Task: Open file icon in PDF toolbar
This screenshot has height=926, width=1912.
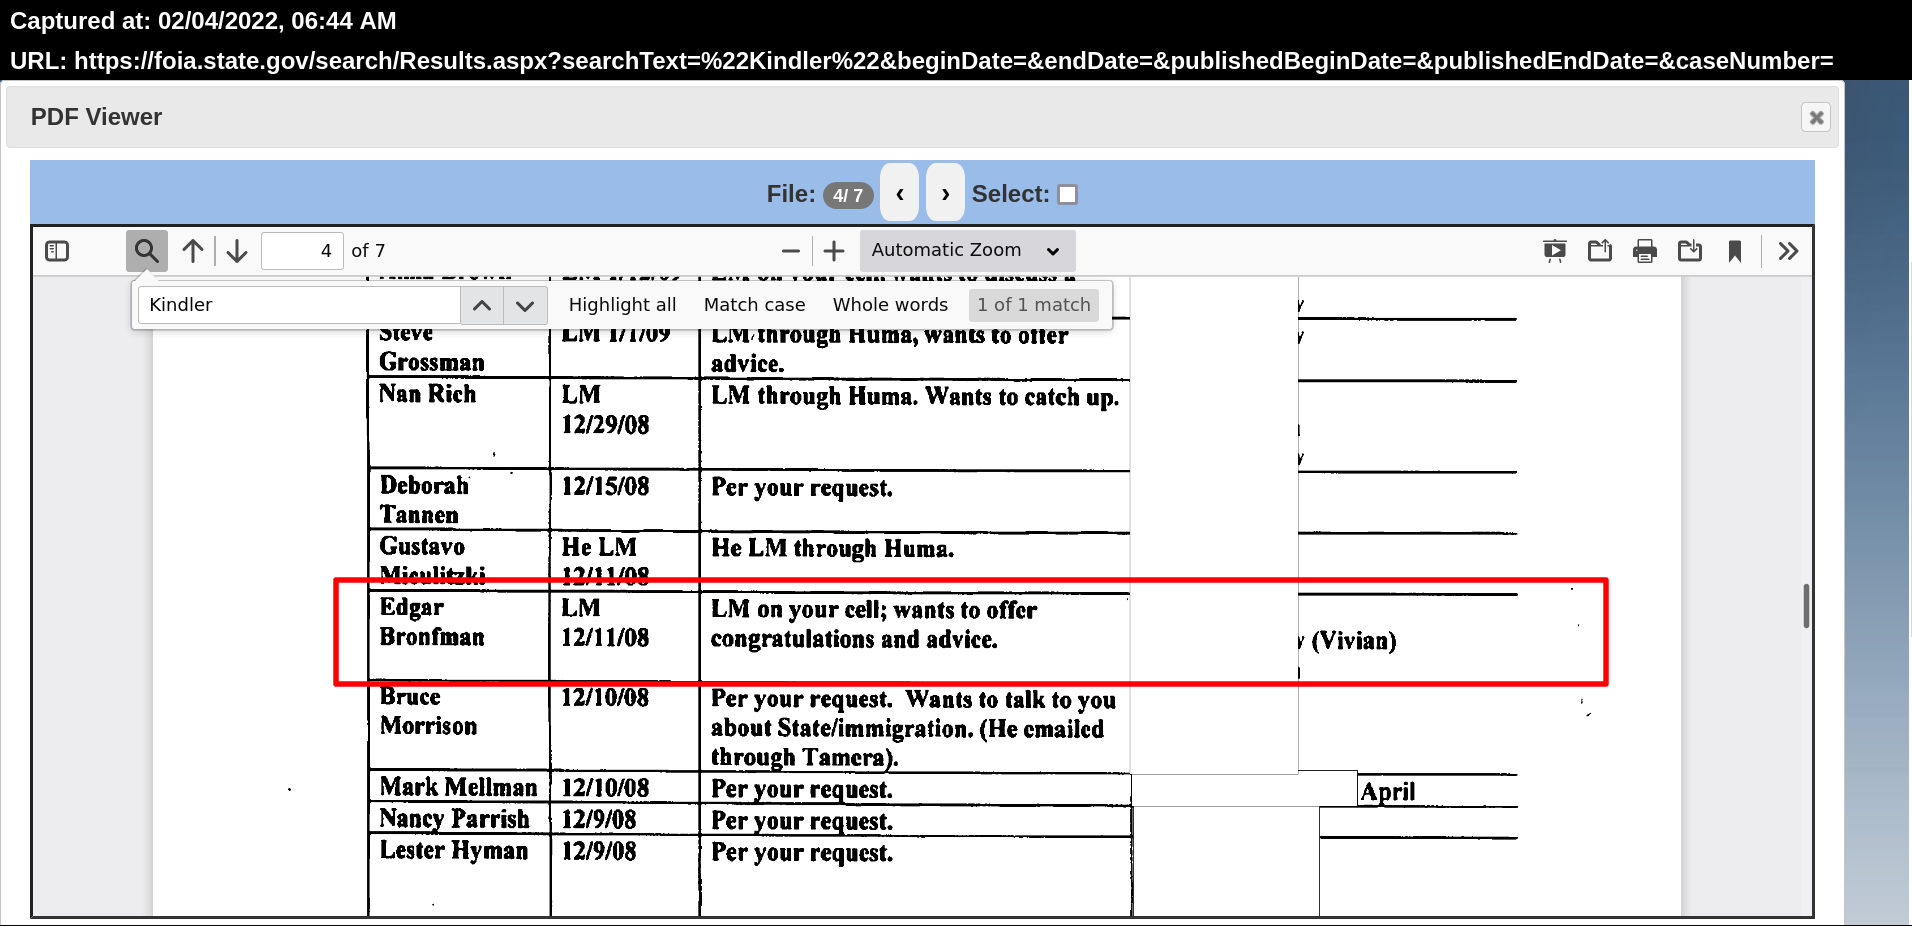Action: [1600, 251]
